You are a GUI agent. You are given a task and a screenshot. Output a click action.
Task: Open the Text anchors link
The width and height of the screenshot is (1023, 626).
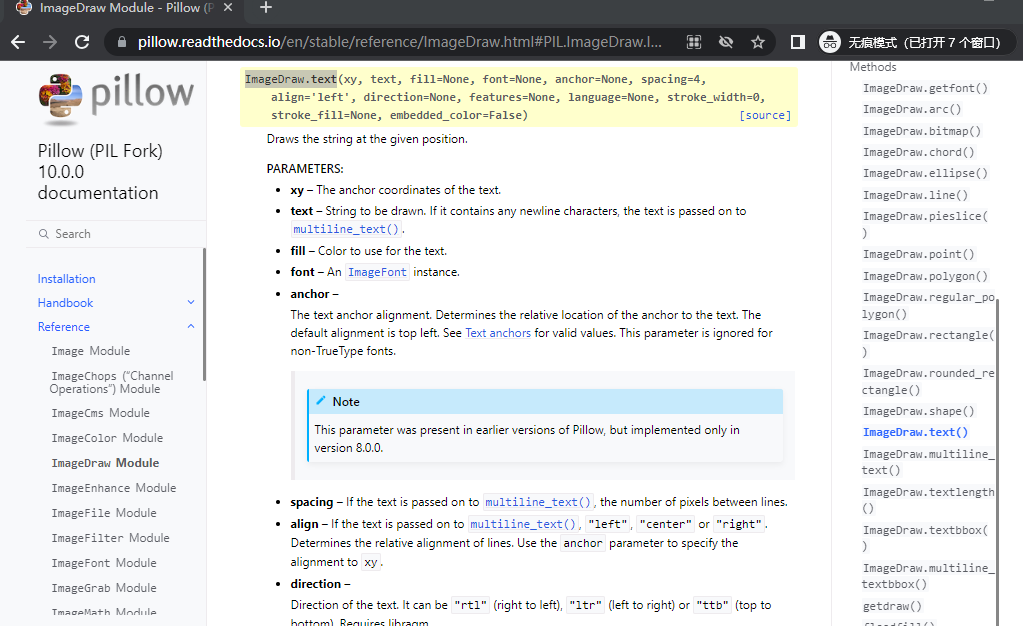[x=498, y=333]
